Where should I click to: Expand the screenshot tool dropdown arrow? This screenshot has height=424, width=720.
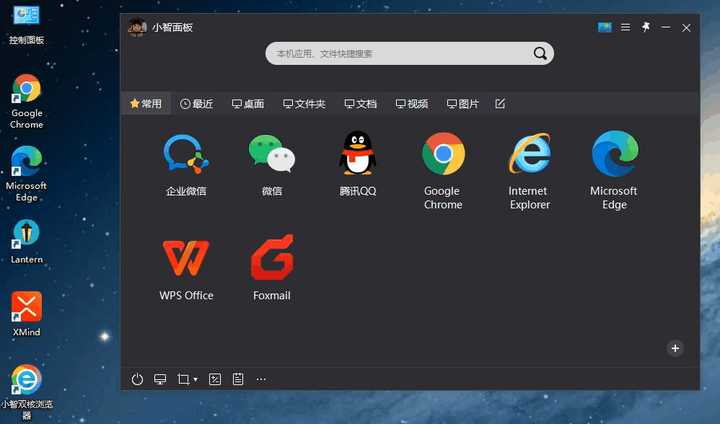click(x=196, y=379)
